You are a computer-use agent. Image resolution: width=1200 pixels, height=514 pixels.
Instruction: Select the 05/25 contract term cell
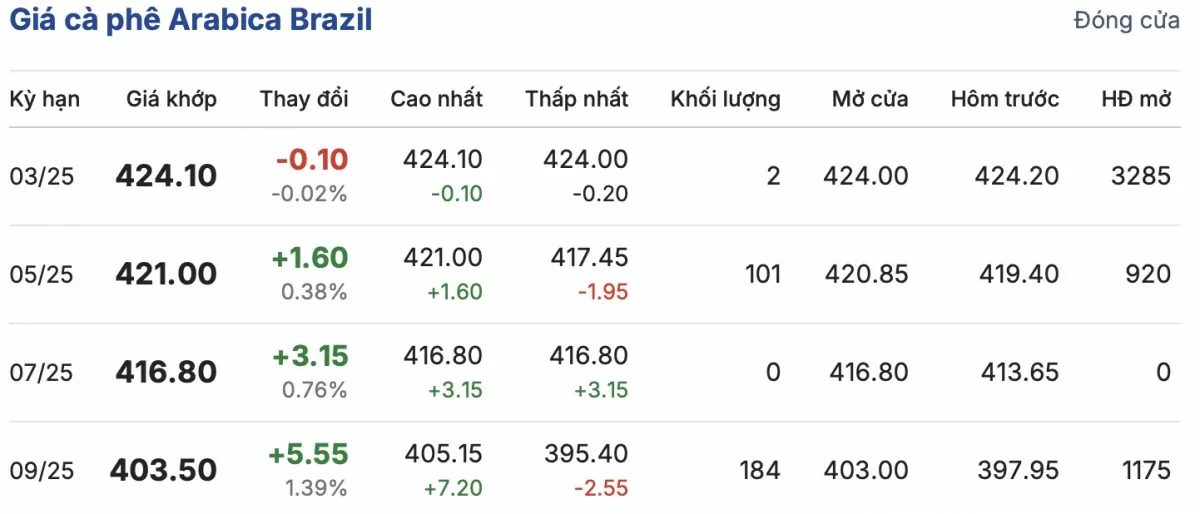tap(42, 274)
